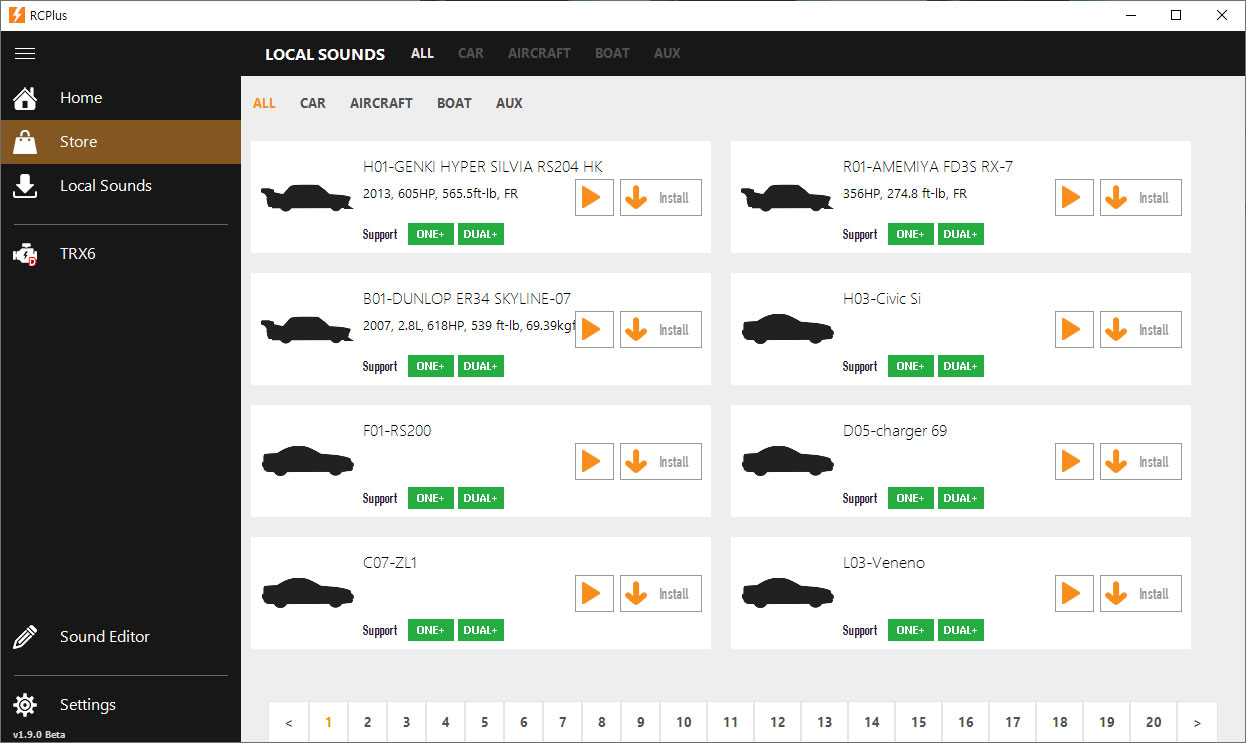This screenshot has height=743, width=1246.
Task: Open TRX6 device in the sidebar
Action: point(120,254)
